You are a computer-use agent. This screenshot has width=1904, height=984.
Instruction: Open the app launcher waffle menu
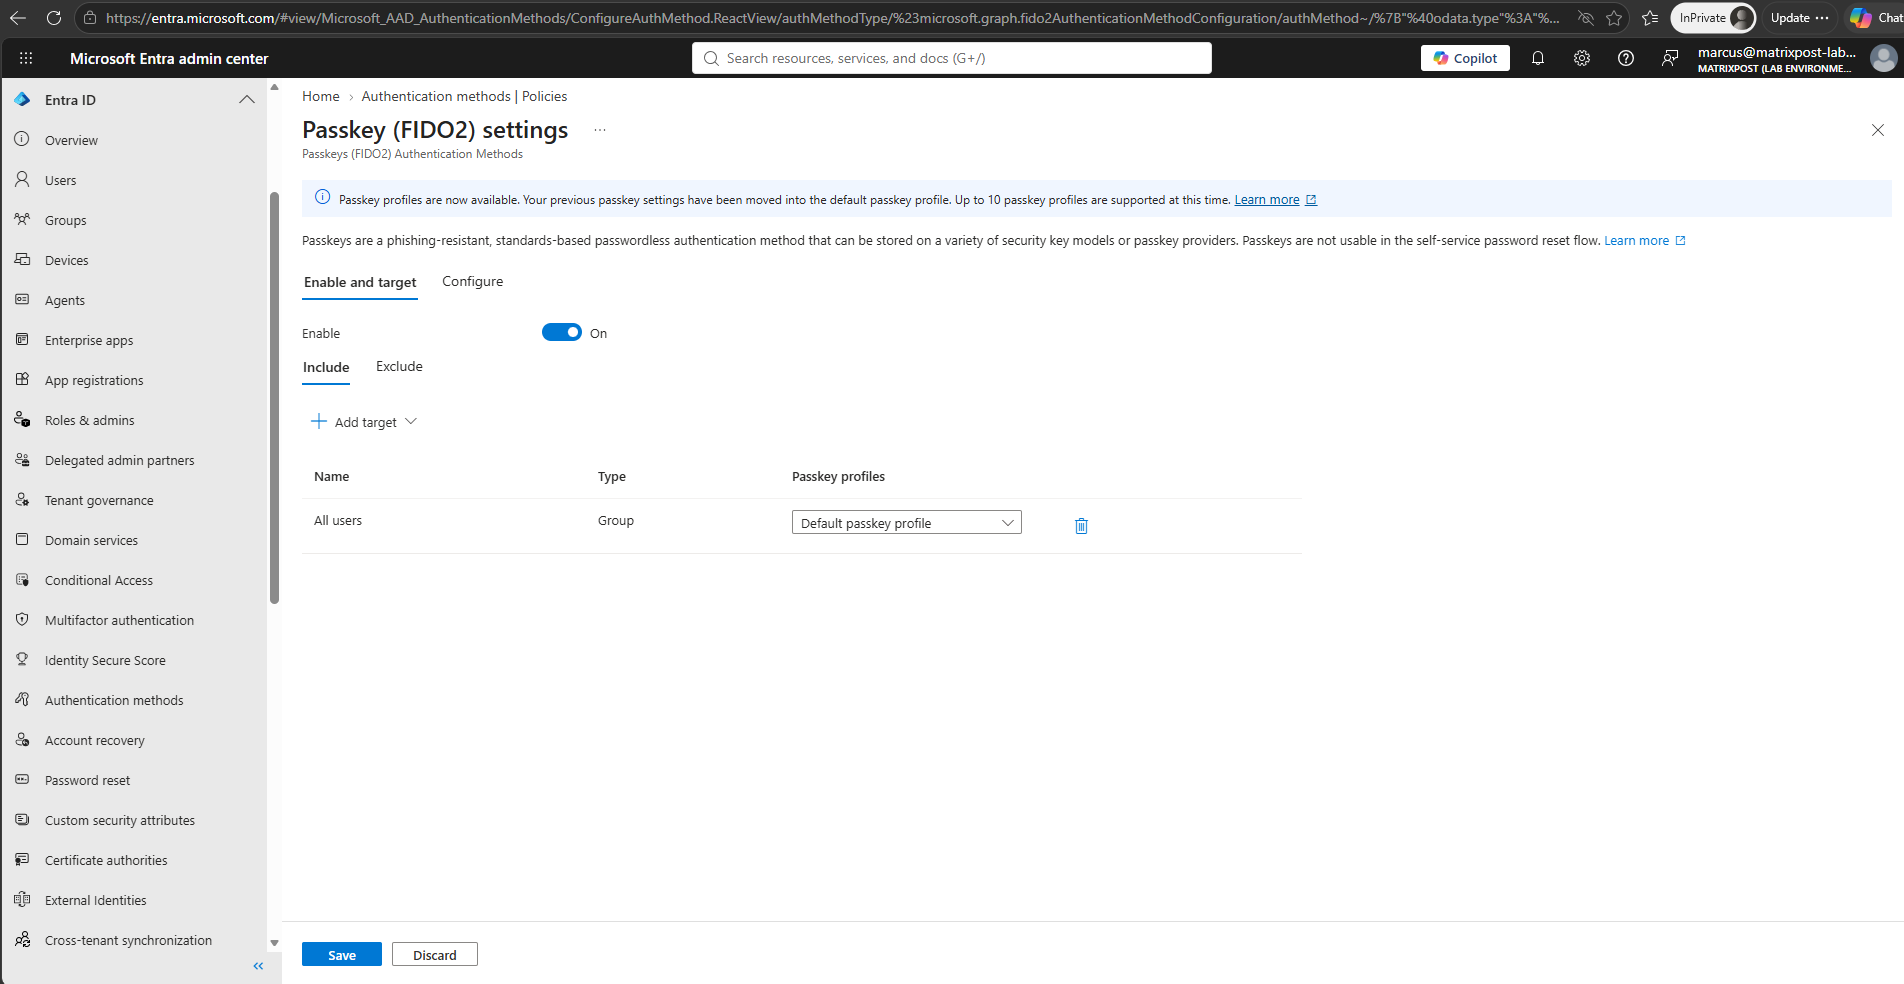[26, 58]
